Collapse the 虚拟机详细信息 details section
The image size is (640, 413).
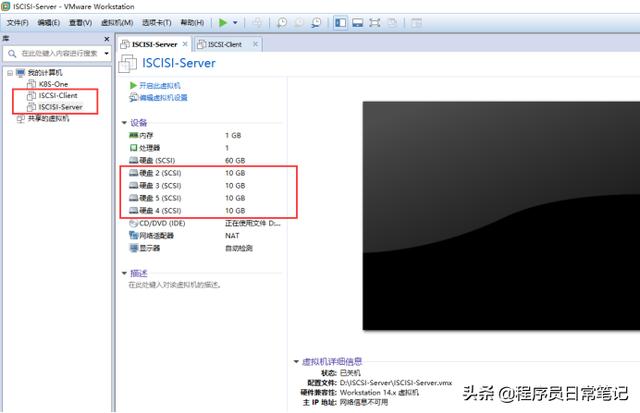[296, 362]
